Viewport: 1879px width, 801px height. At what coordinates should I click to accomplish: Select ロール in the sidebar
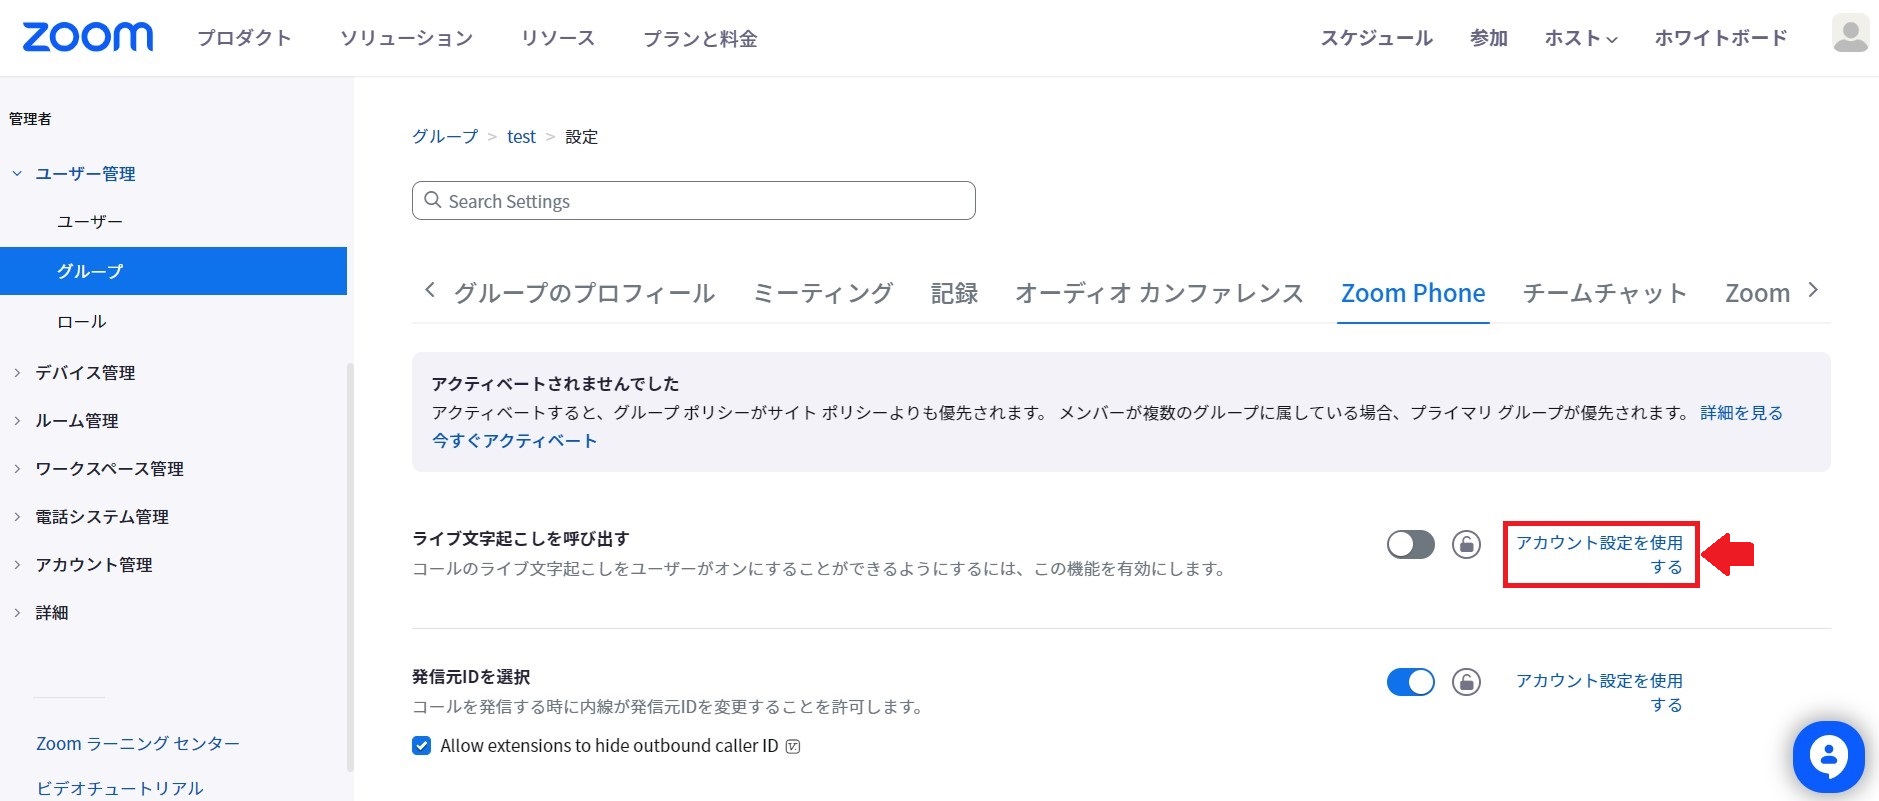click(x=82, y=322)
